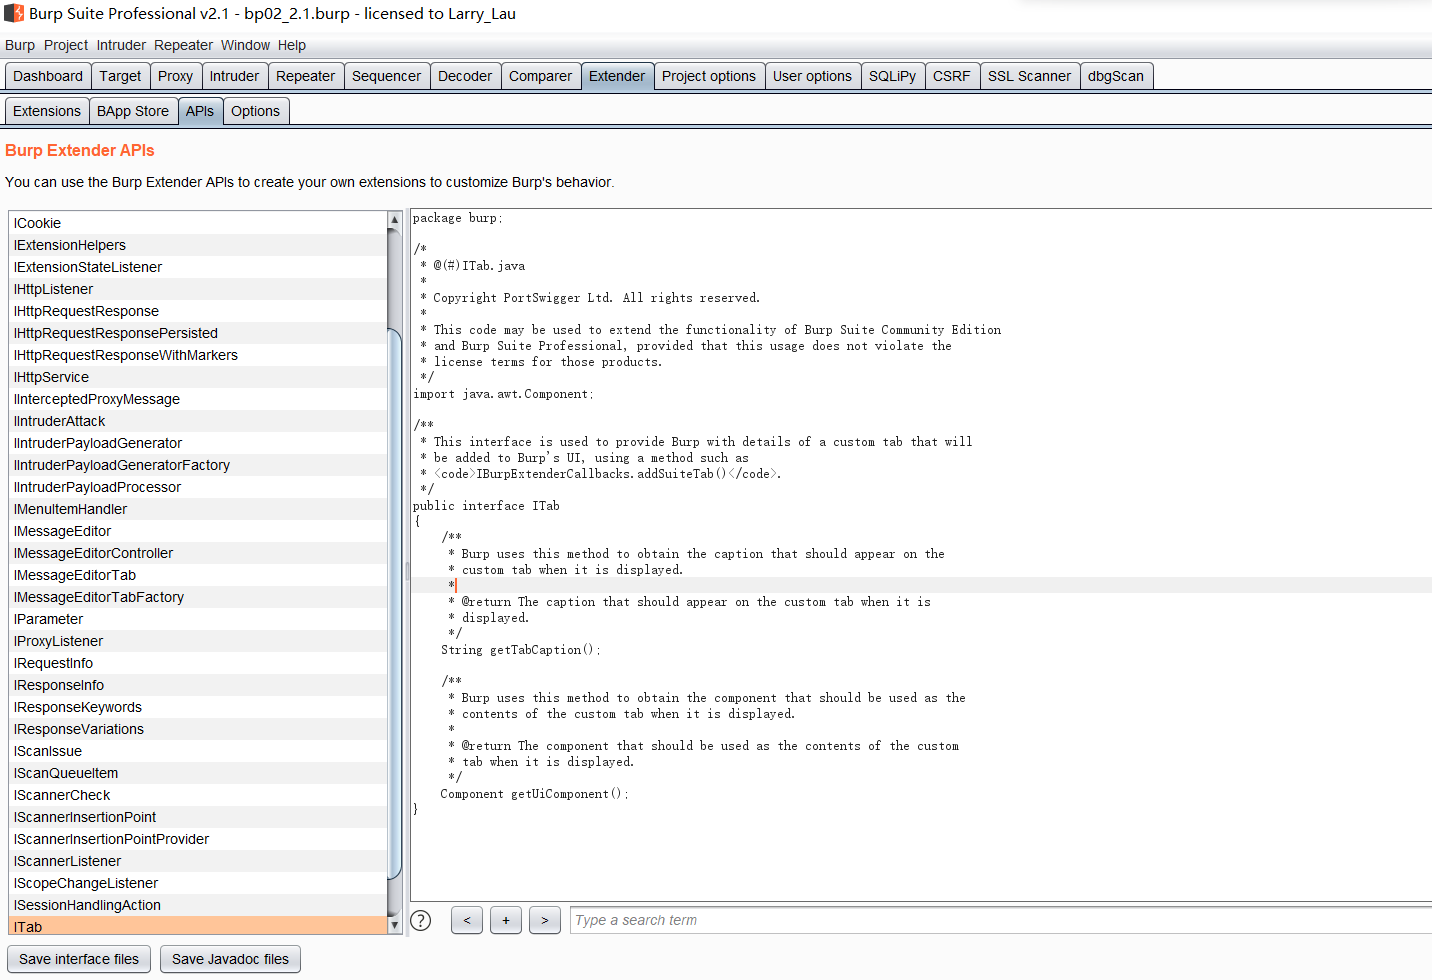This screenshot has width=1432, height=980.
Task: Select IMessageEditor in the list
Action: pos(198,531)
